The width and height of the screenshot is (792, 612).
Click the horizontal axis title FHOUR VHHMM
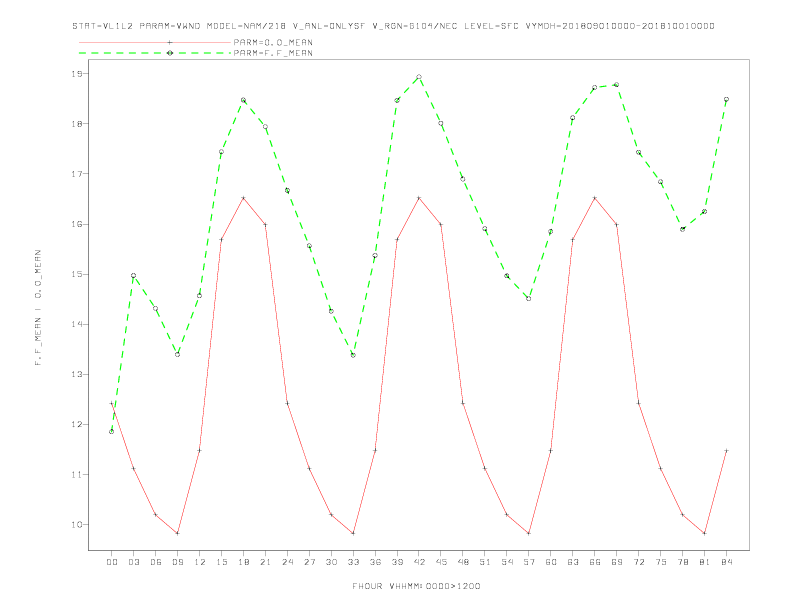(x=416, y=586)
